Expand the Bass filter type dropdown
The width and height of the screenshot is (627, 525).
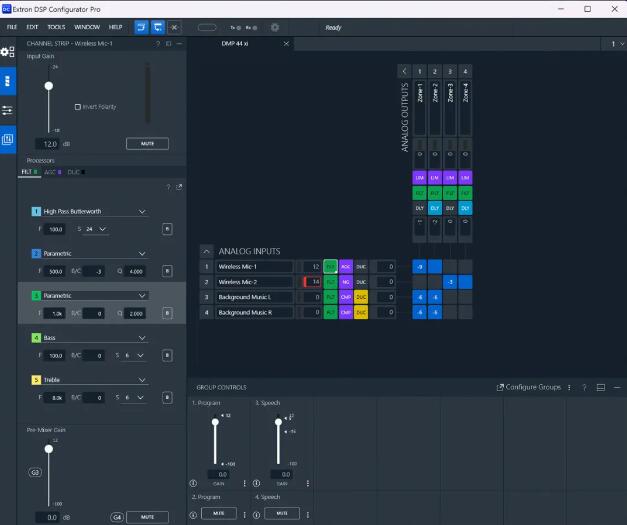142,338
